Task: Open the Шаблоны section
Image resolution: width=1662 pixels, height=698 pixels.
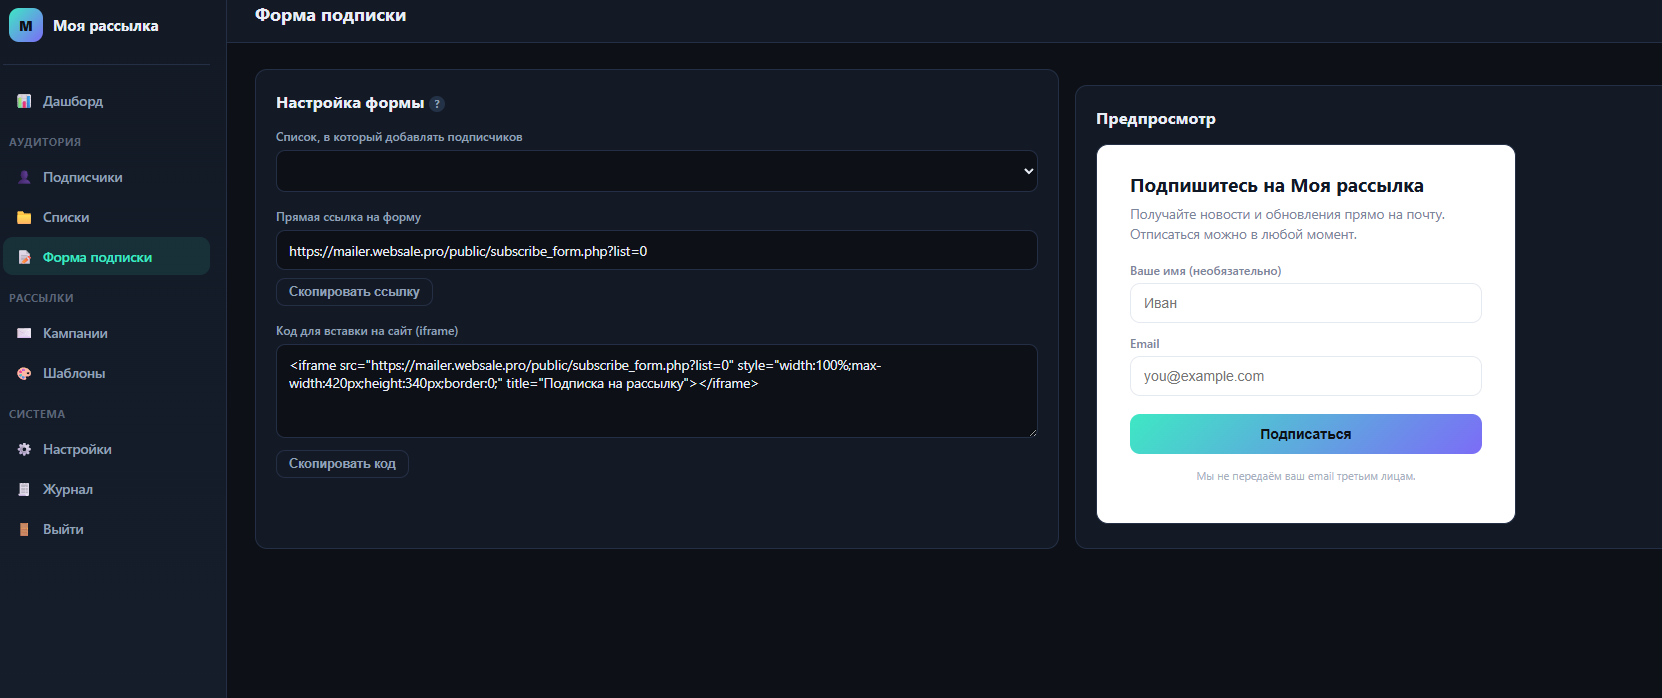Action: point(106,373)
